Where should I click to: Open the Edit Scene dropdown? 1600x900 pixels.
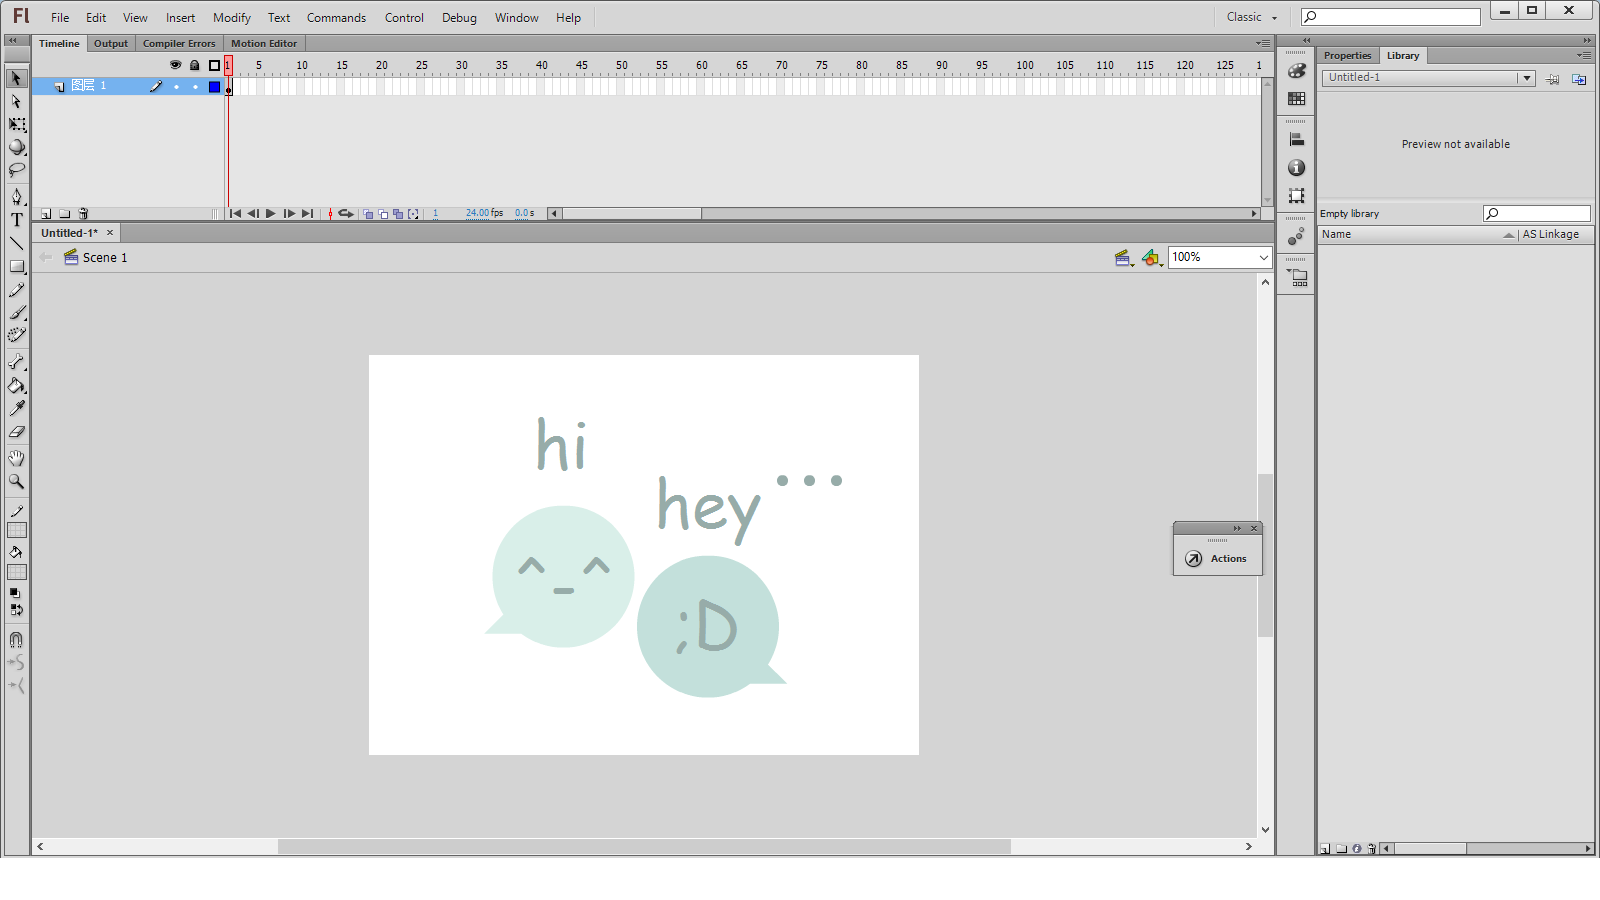1124,258
